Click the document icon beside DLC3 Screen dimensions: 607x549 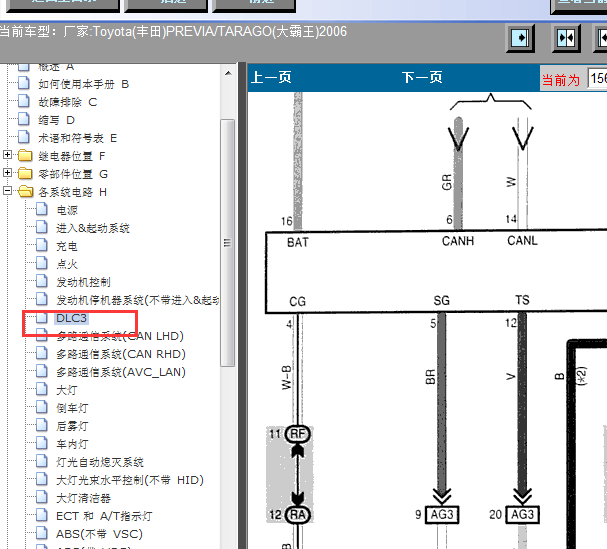pyautogui.click(x=42, y=318)
